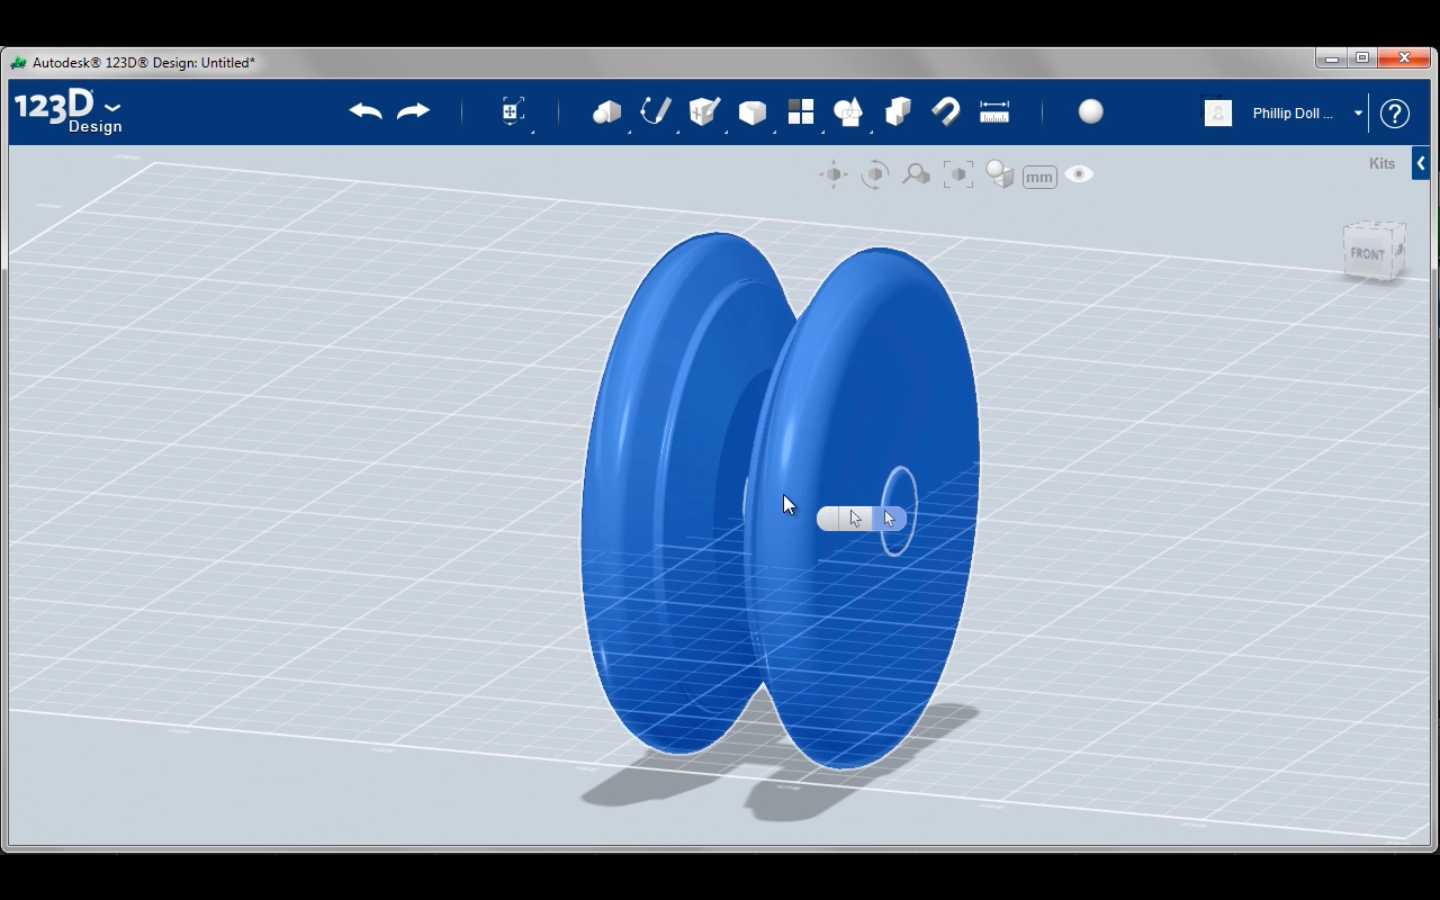This screenshot has width=1440, height=900.
Task: Collapse the Kits panel with the chevron
Action: tap(1421, 162)
